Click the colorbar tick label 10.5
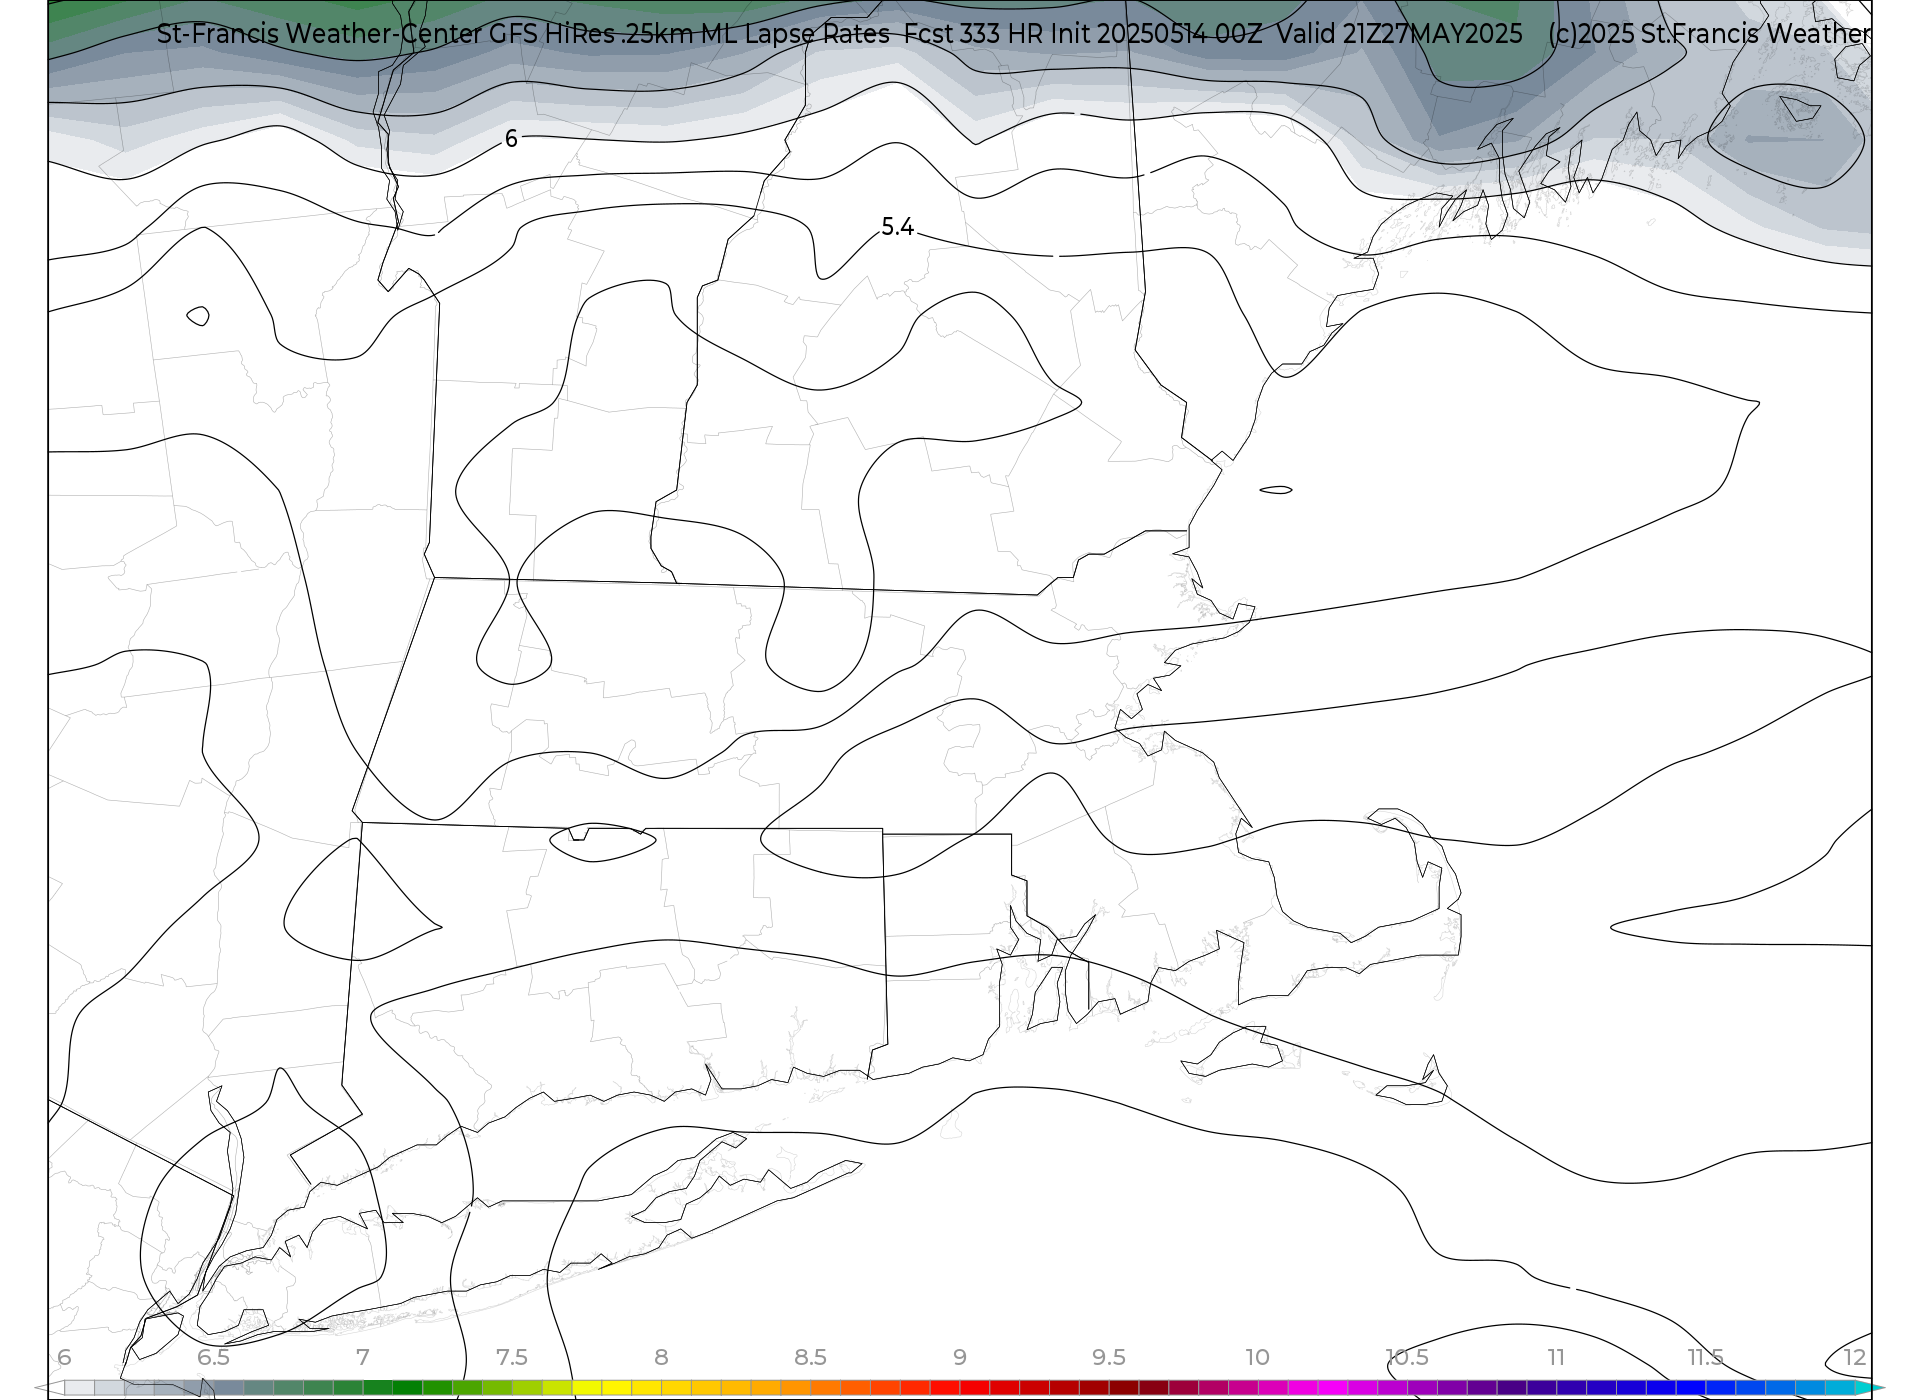Image resolution: width=1920 pixels, height=1400 pixels. (1407, 1358)
